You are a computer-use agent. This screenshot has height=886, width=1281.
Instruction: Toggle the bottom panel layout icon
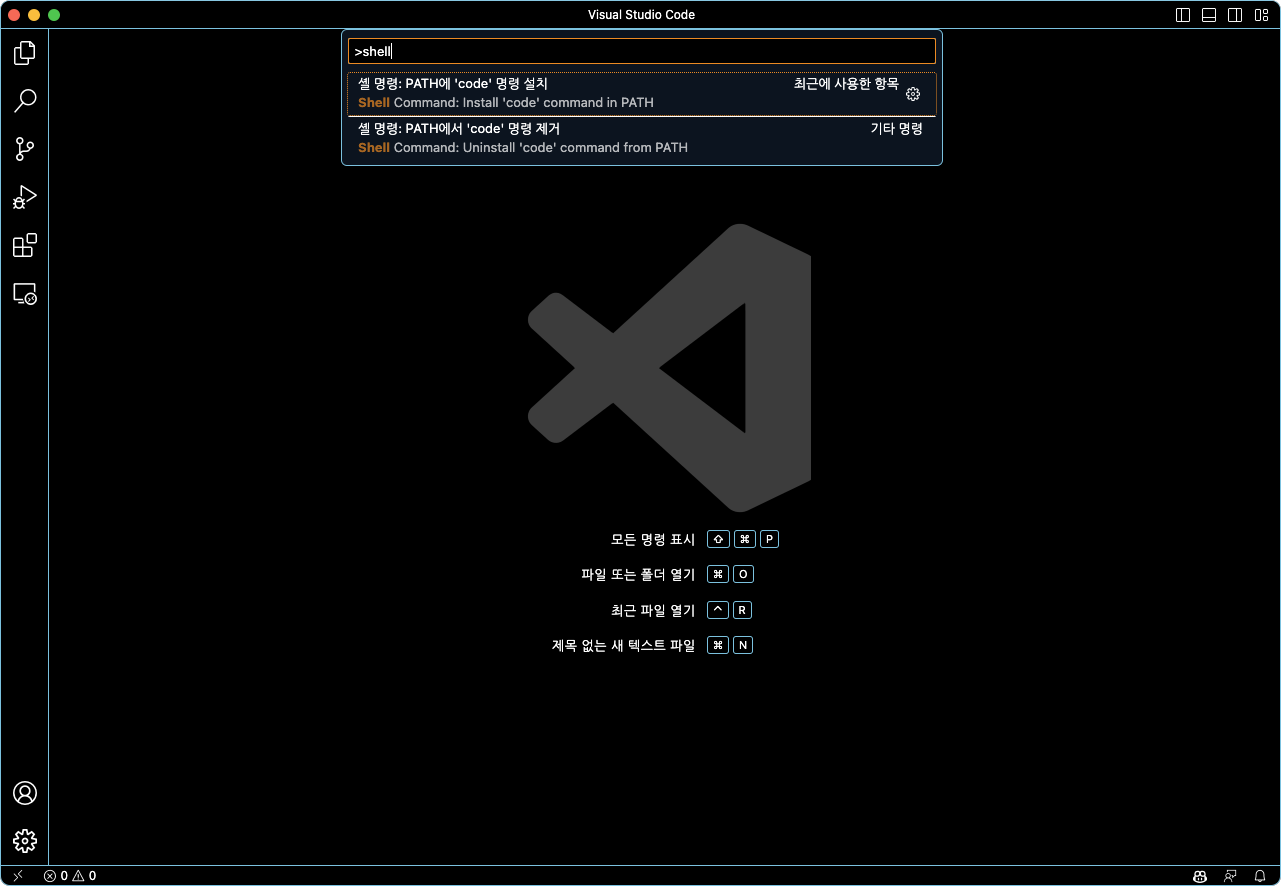pyautogui.click(x=1209, y=15)
